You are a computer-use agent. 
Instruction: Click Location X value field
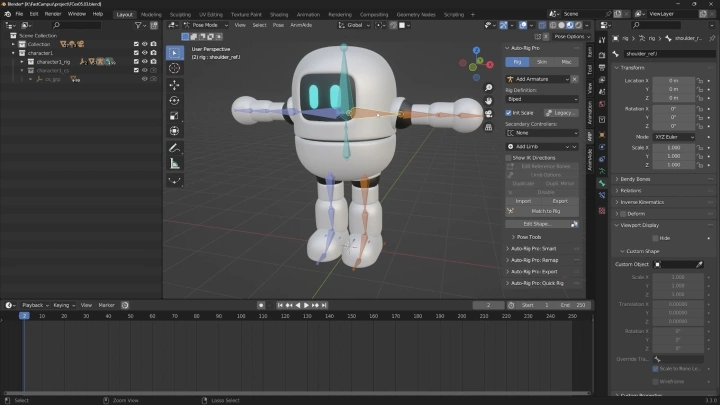[x=674, y=81]
